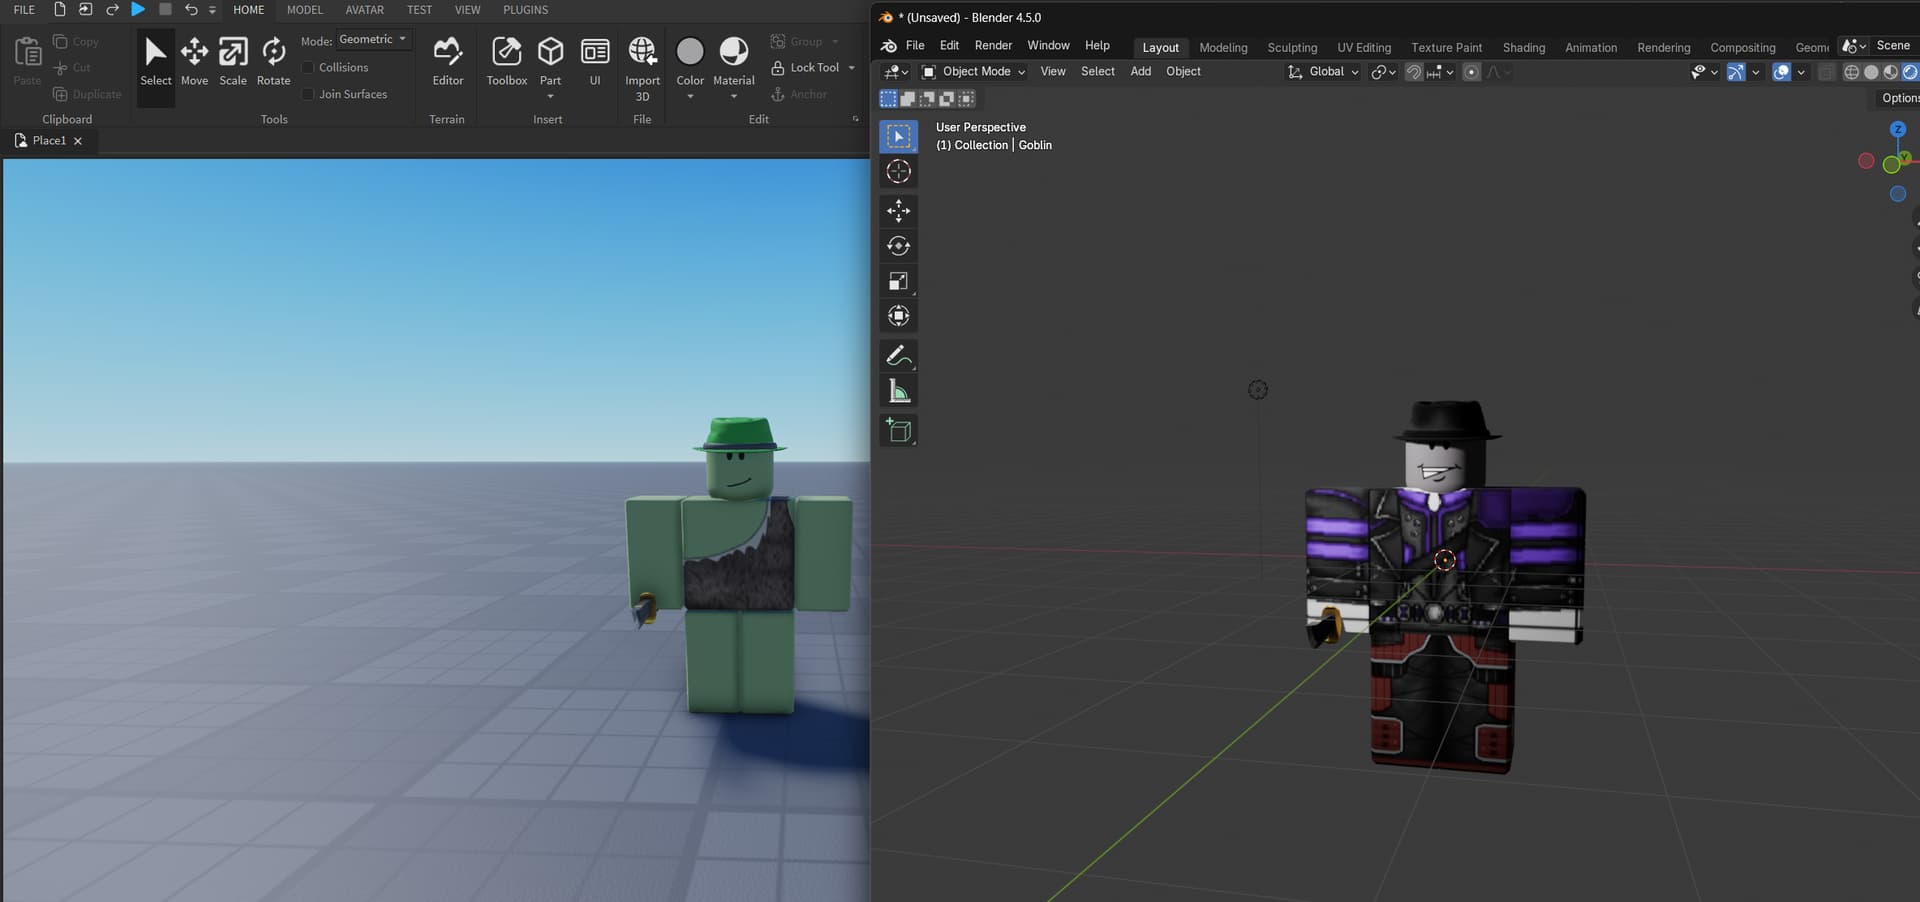Viewport: 1920px width, 902px height.
Task: Select Blender's Rotate tool in the toolbar
Action: click(x=898, y=246)
